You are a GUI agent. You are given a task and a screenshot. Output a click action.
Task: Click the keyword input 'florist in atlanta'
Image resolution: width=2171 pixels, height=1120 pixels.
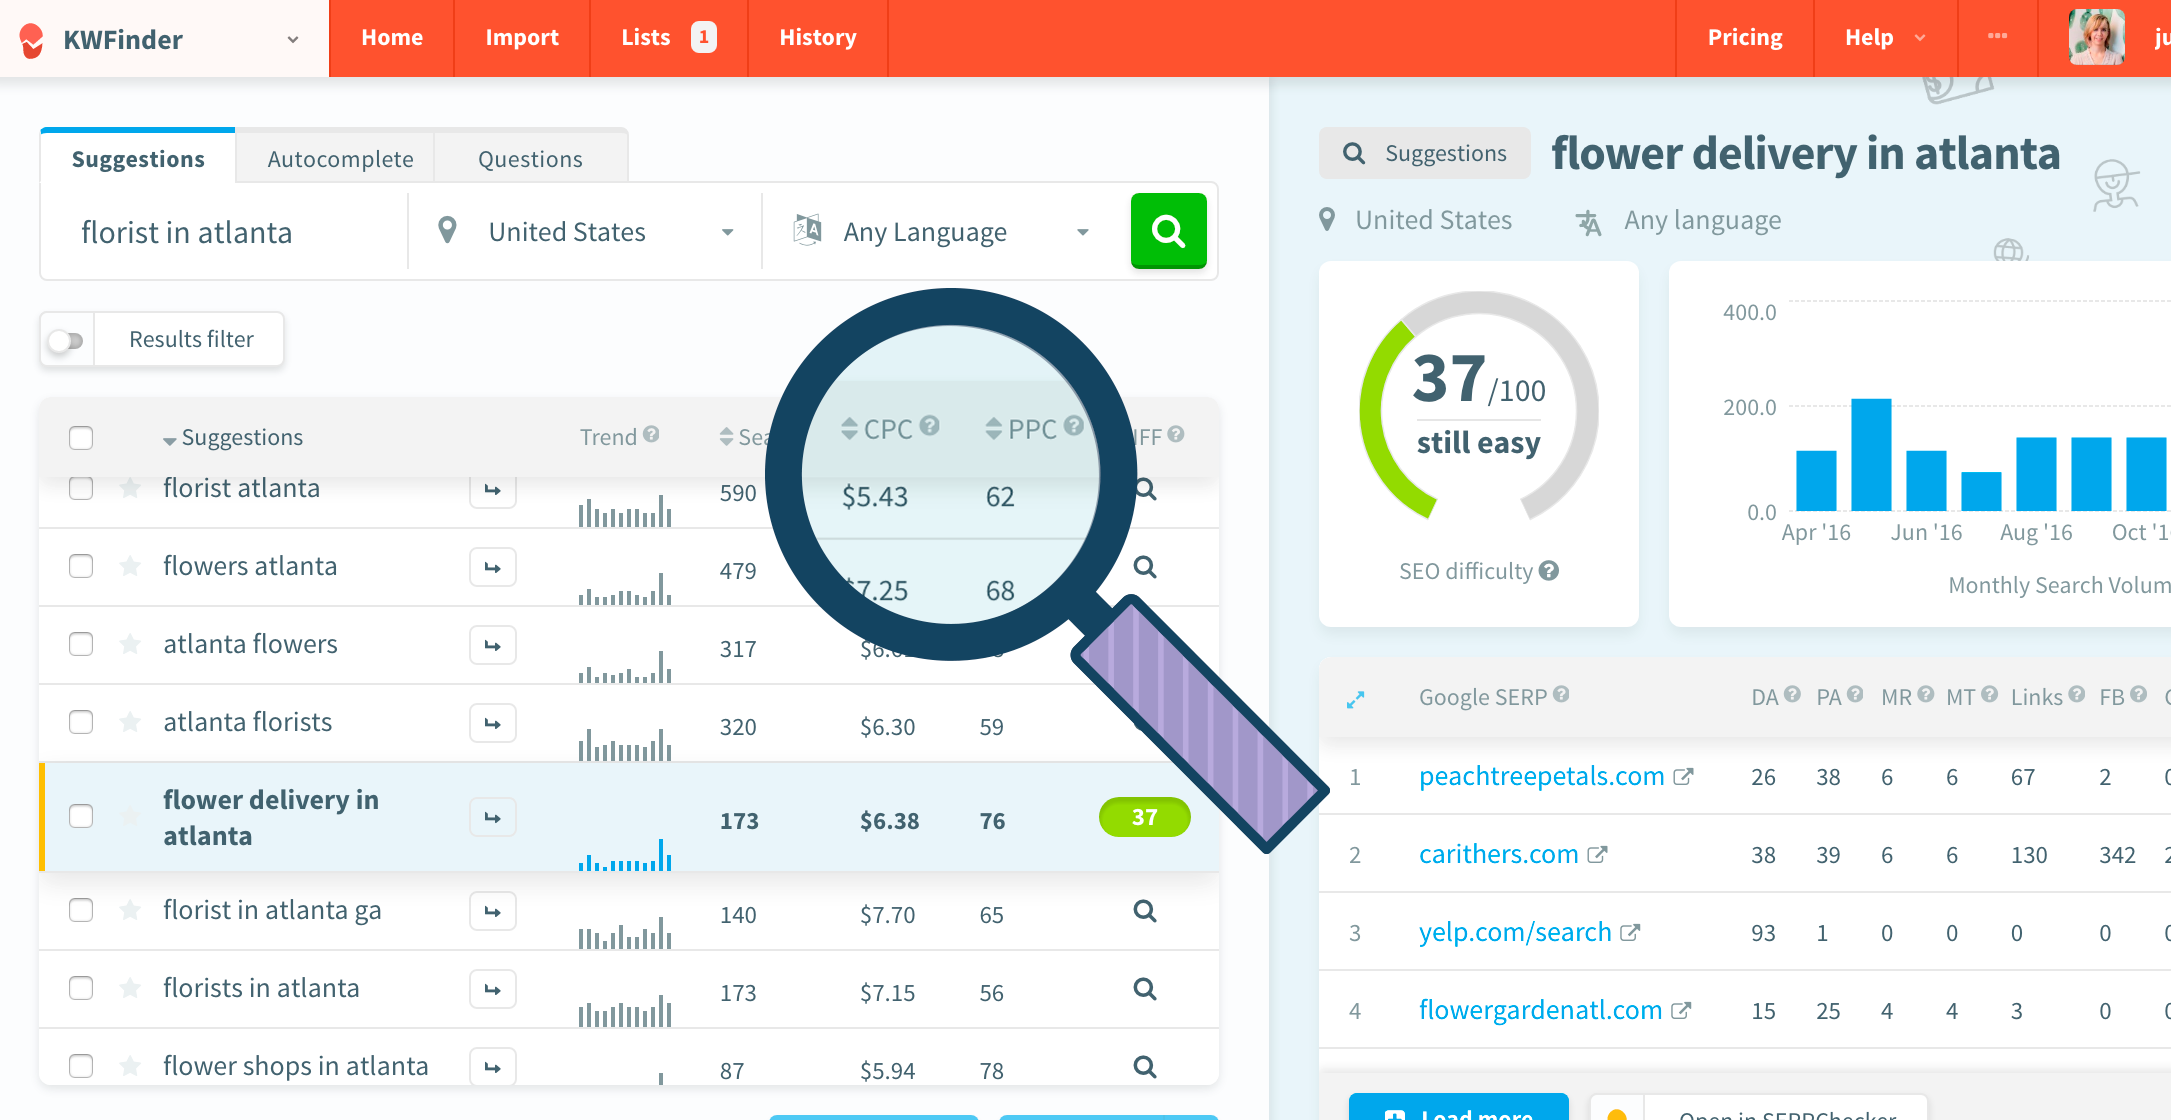click(x=225, y=232)
